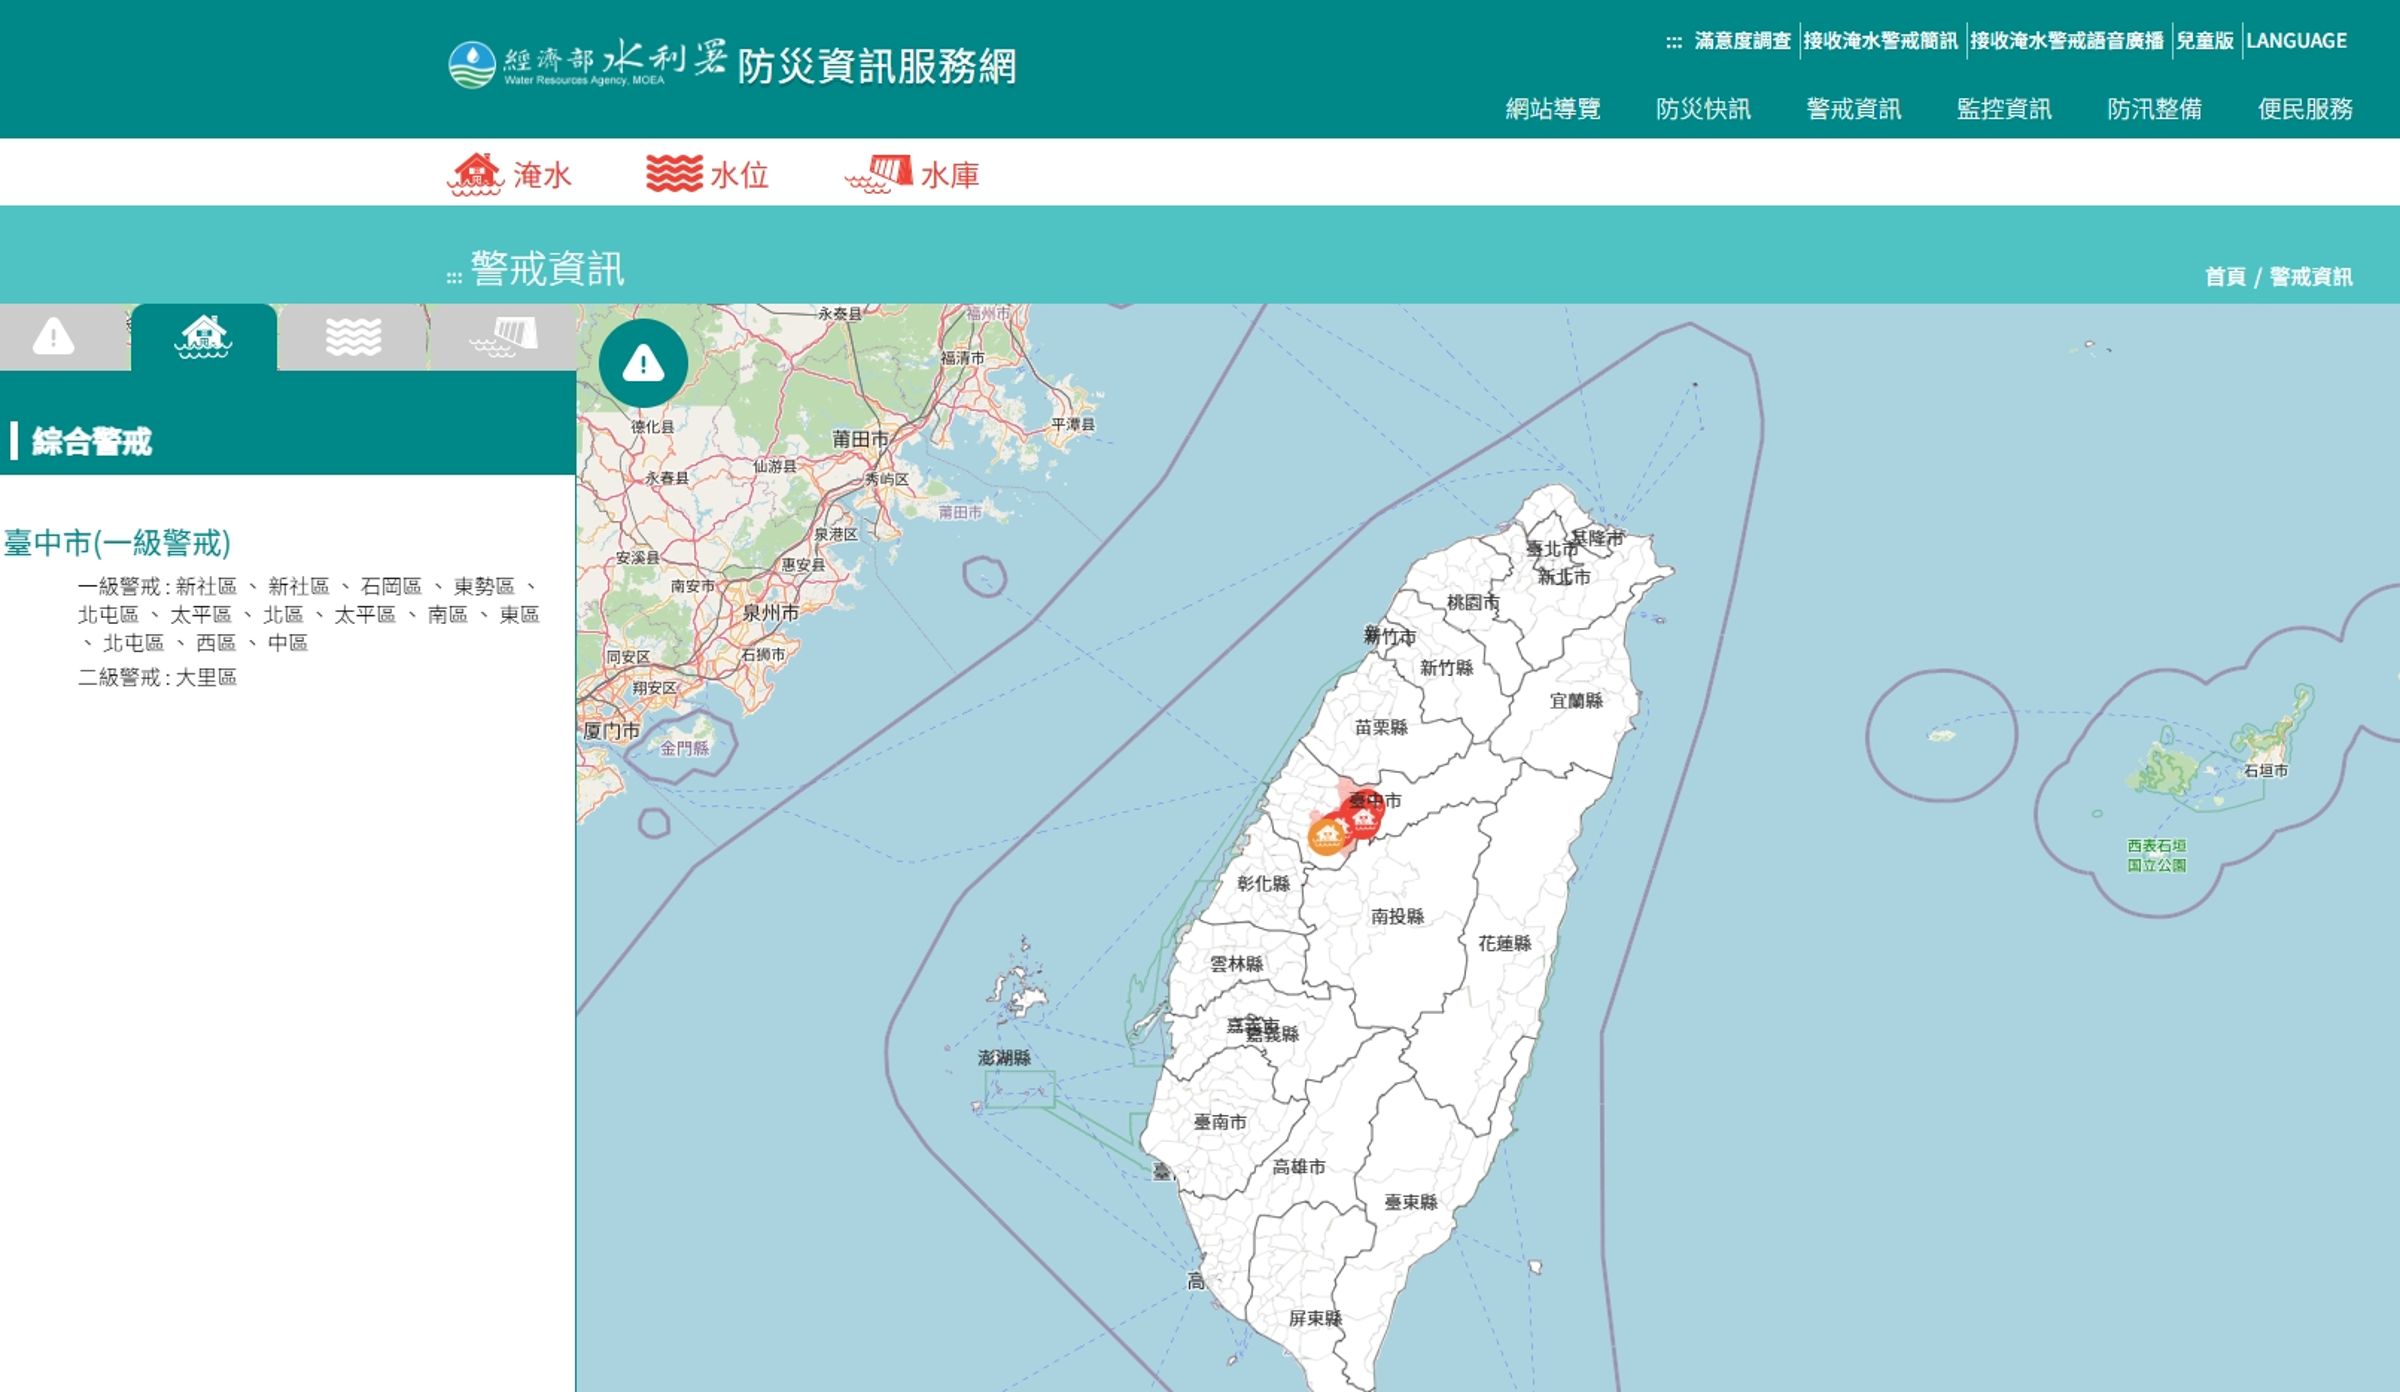
Task: Click 警戒資訊 in the breadcrumb
Action: pos(2311,277)
